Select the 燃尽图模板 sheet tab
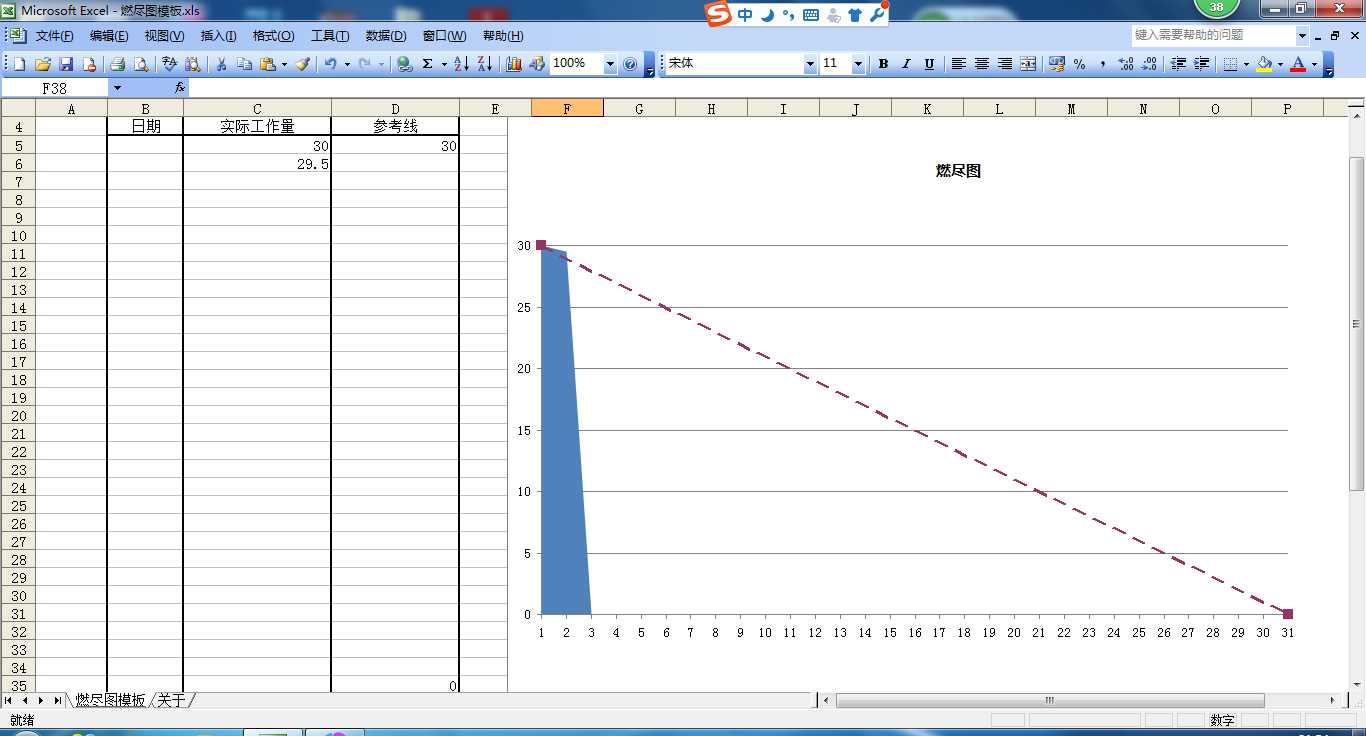The image size is (1366, 736). [x=110, y=700]
